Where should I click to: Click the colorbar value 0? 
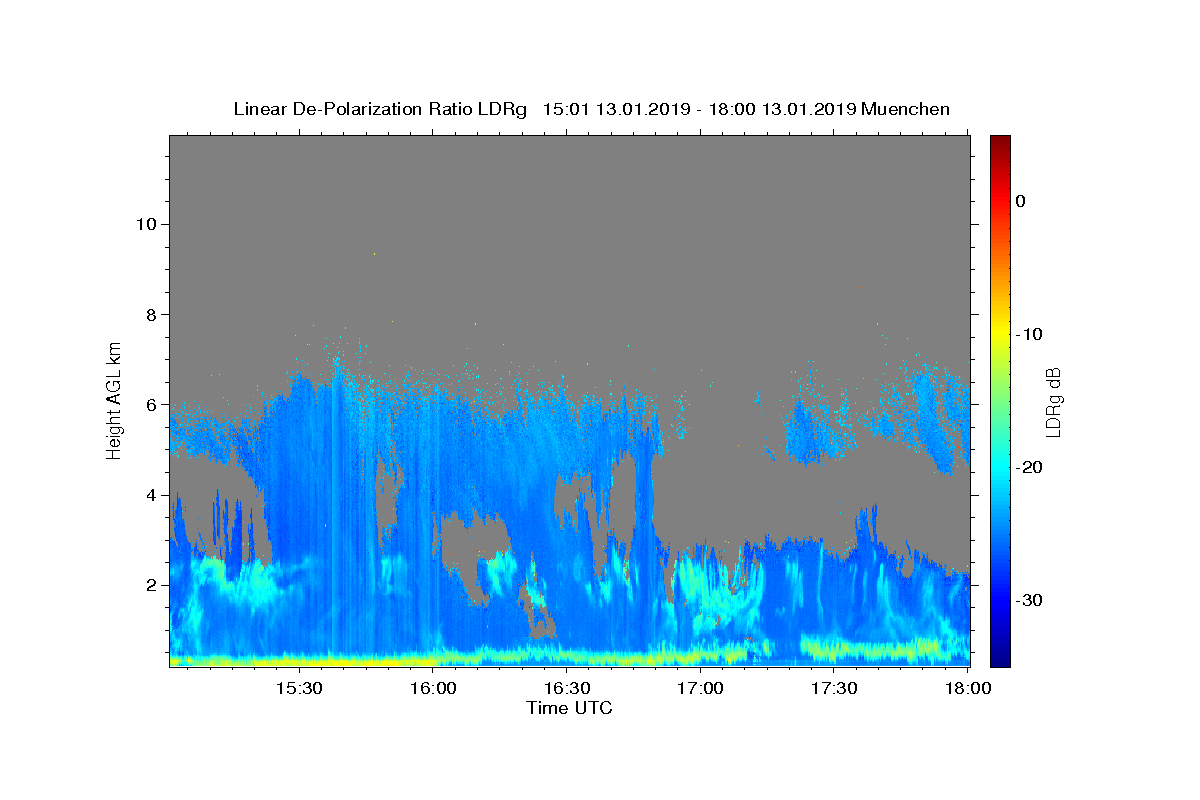pos(1020,201)
